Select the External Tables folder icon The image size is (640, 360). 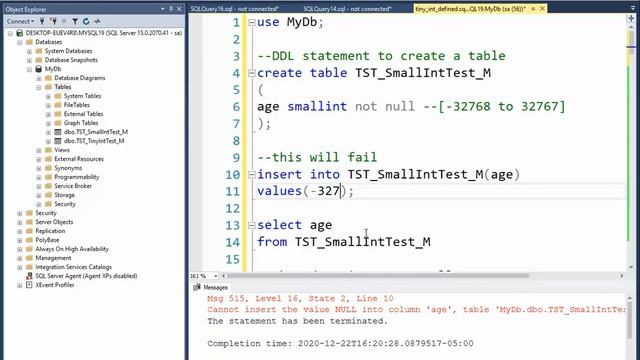(58, 114)
